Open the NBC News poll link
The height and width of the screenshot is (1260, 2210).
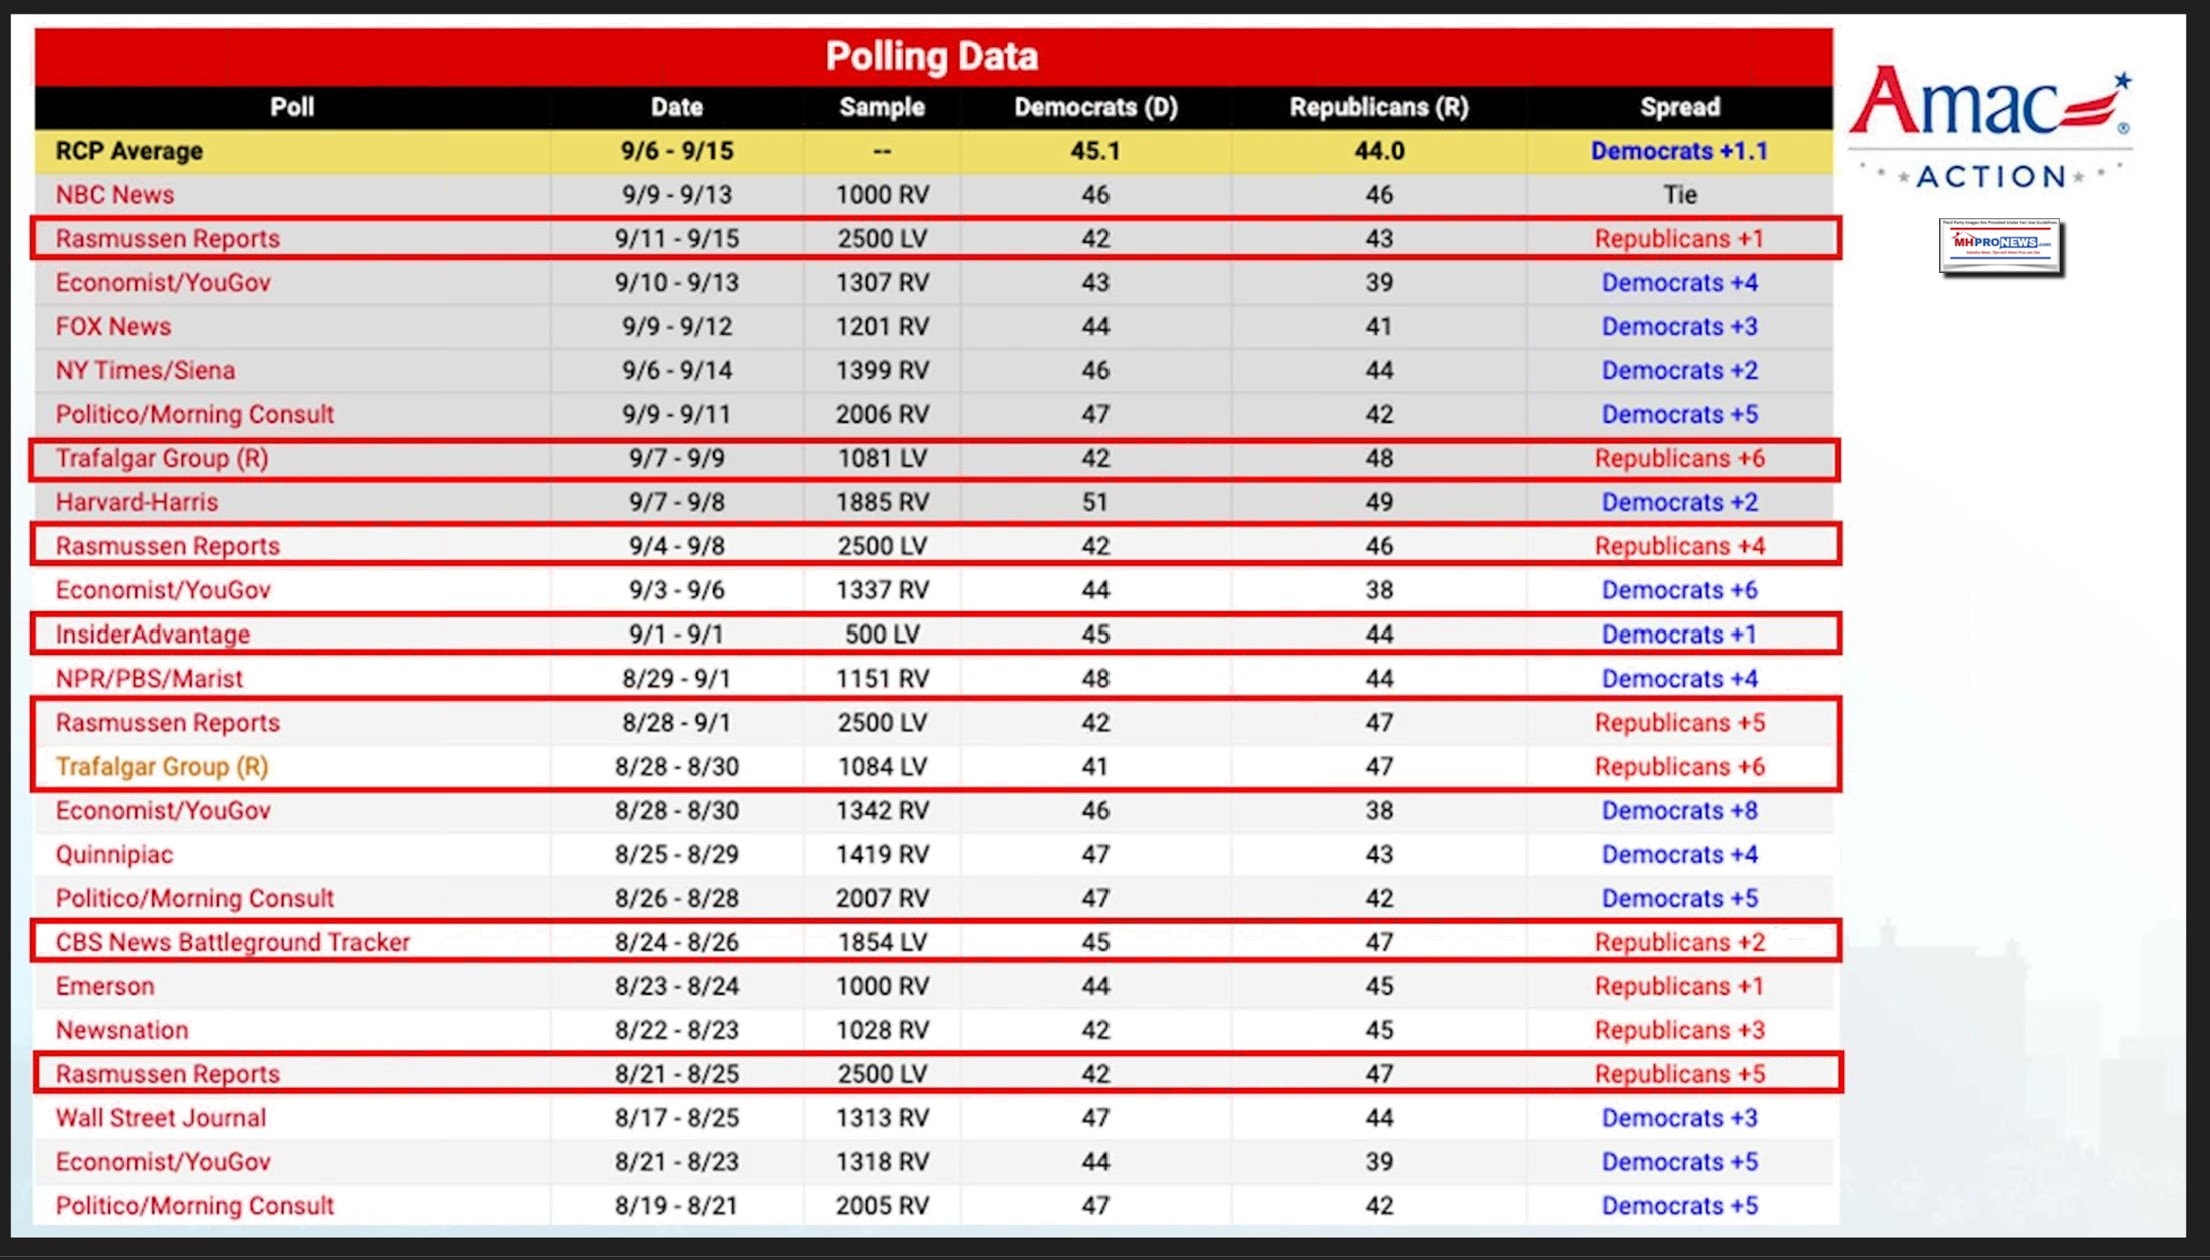point(115,195)
